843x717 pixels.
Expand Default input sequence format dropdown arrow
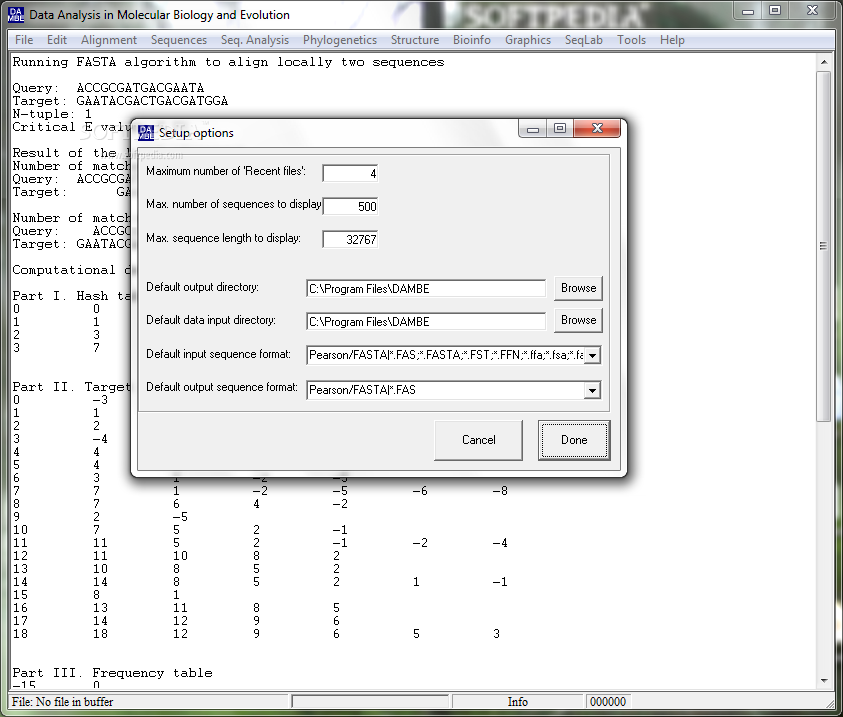pos(592,355)
